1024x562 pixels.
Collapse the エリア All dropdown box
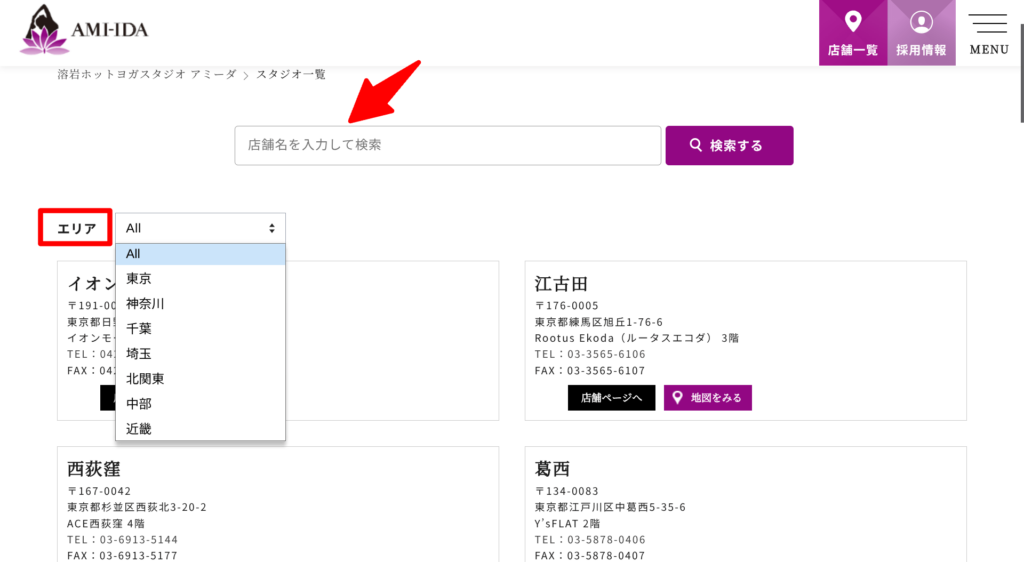pos(200,228)
